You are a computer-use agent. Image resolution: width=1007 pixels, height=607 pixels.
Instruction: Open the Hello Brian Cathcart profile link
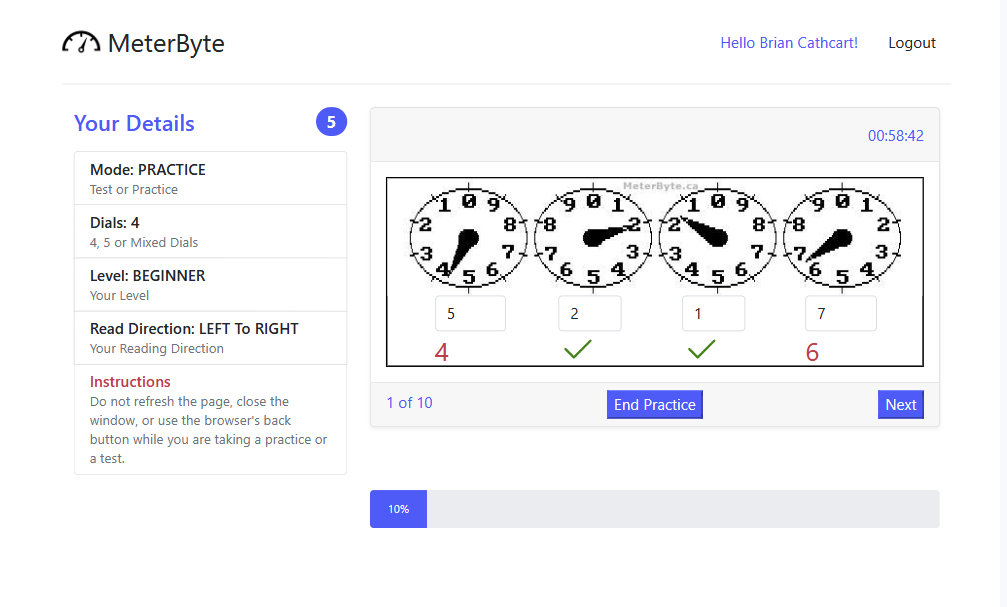point(789,43)
